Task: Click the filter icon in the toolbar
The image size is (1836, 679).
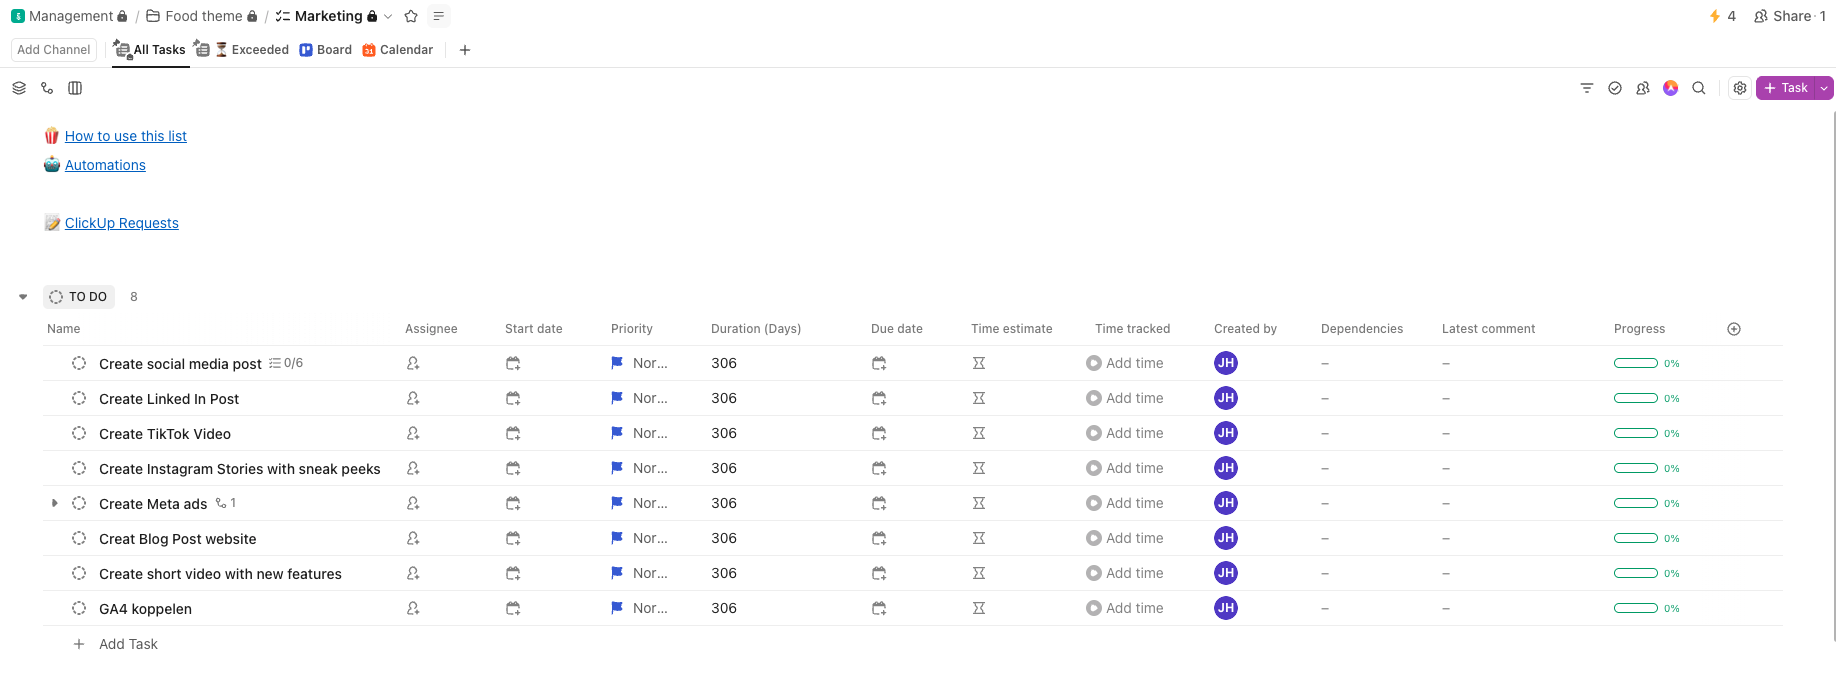Action: [1586, 88]
